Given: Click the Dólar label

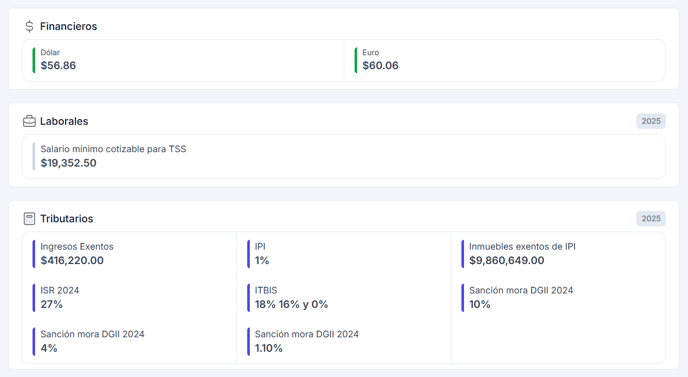Looking at the screenshot, I should tap(50, 52).
